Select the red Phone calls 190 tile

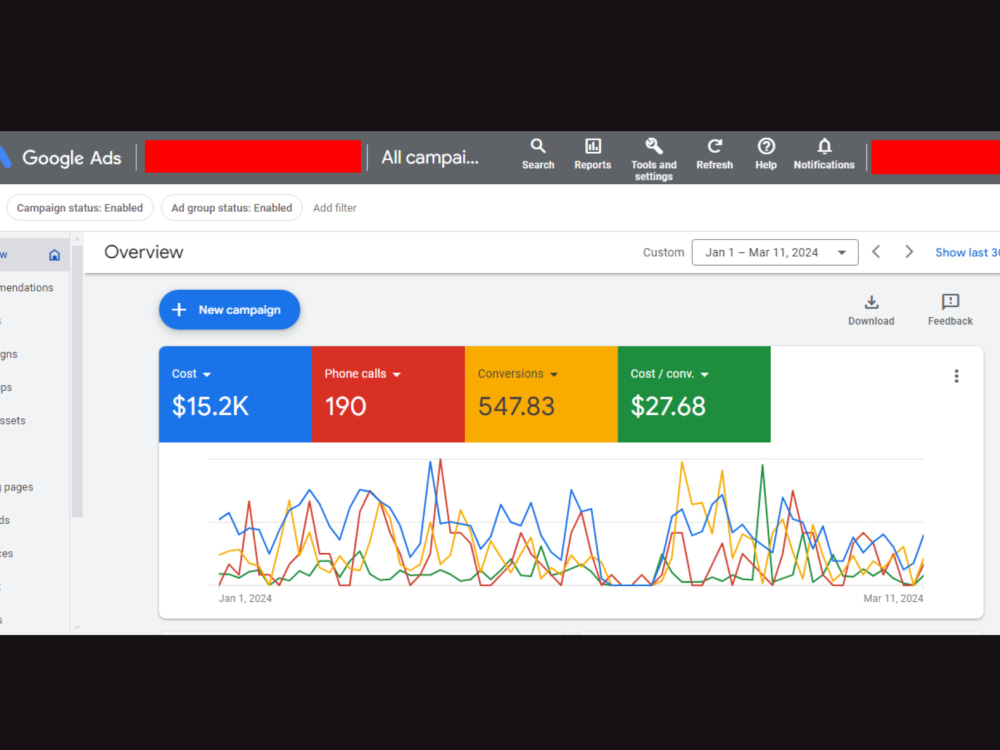coord(388,394)
